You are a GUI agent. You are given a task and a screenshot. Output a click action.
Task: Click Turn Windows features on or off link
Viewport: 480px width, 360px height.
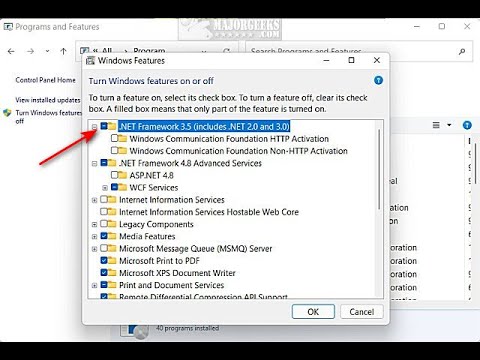coord(48,117)
